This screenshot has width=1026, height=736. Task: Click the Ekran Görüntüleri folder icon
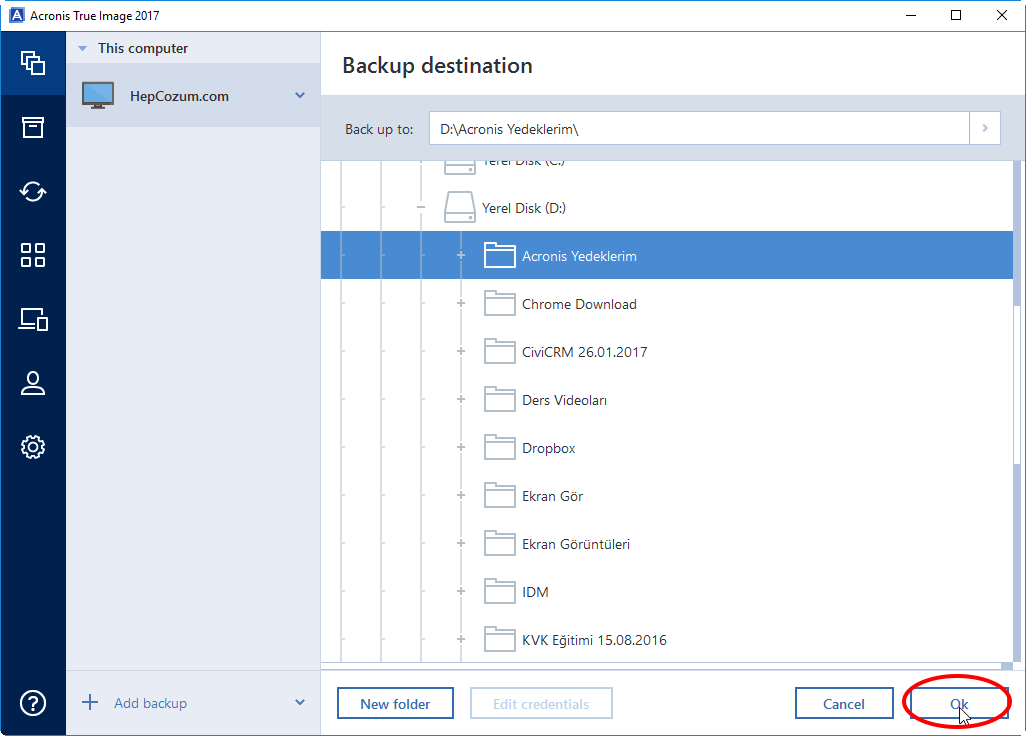tap(499, 543)
